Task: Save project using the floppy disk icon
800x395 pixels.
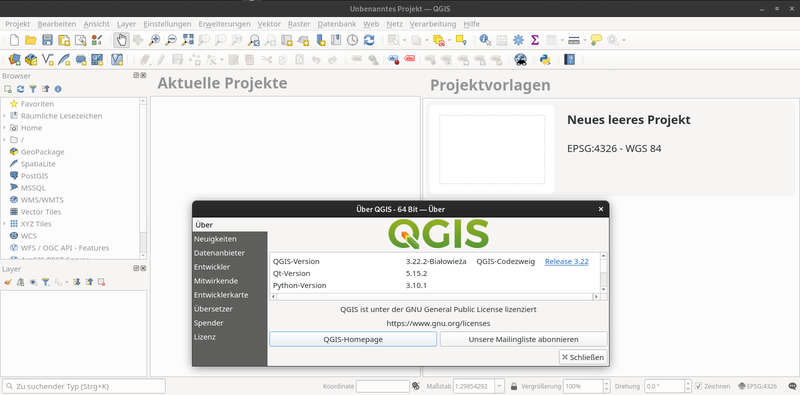Action: tap(47, 40)
